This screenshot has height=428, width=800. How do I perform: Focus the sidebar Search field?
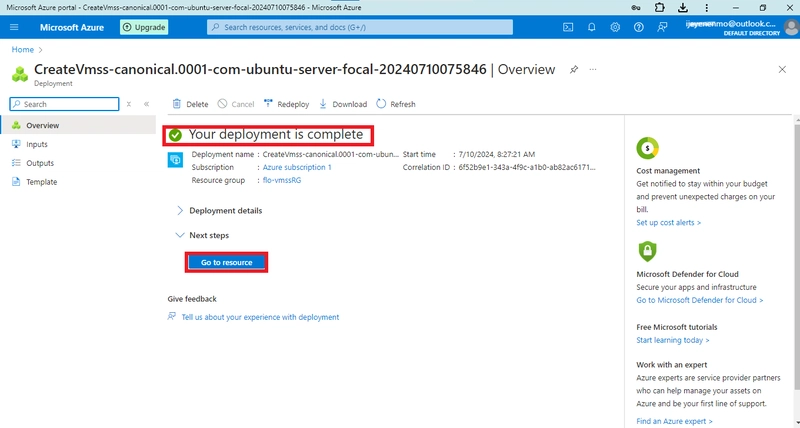tap(64, 104)
